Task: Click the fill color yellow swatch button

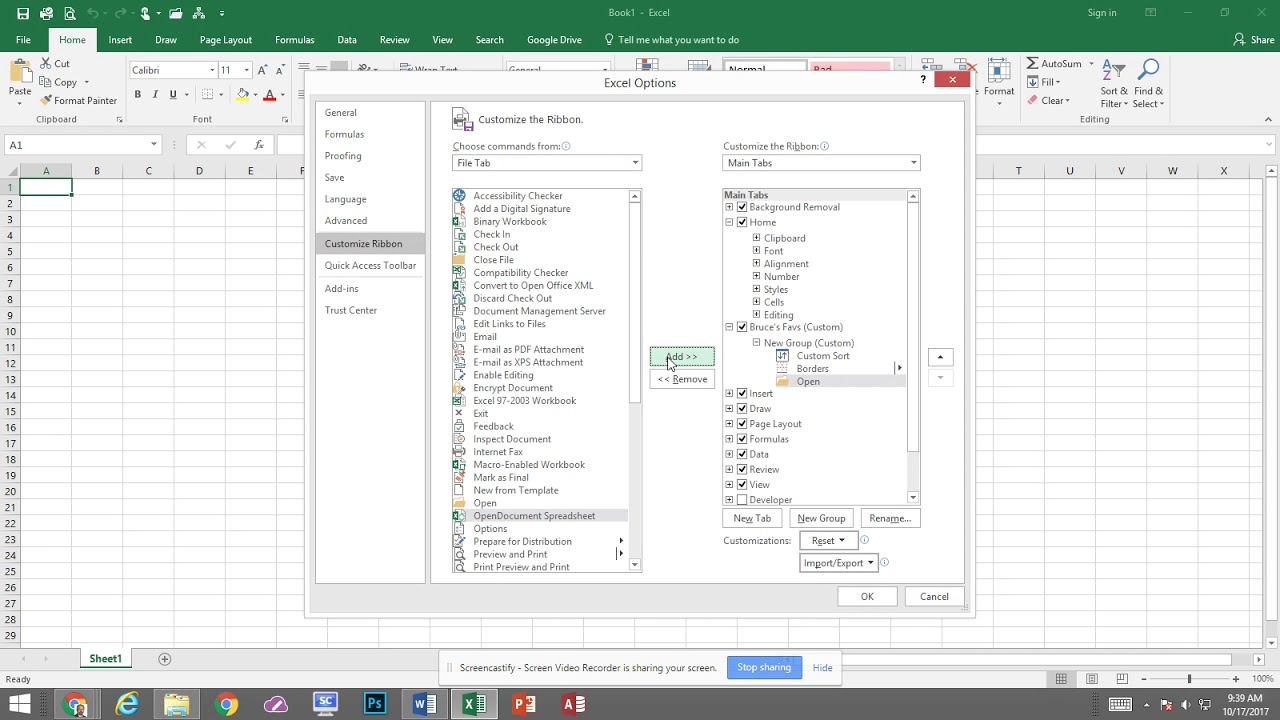Action: (x=243, y=95)
